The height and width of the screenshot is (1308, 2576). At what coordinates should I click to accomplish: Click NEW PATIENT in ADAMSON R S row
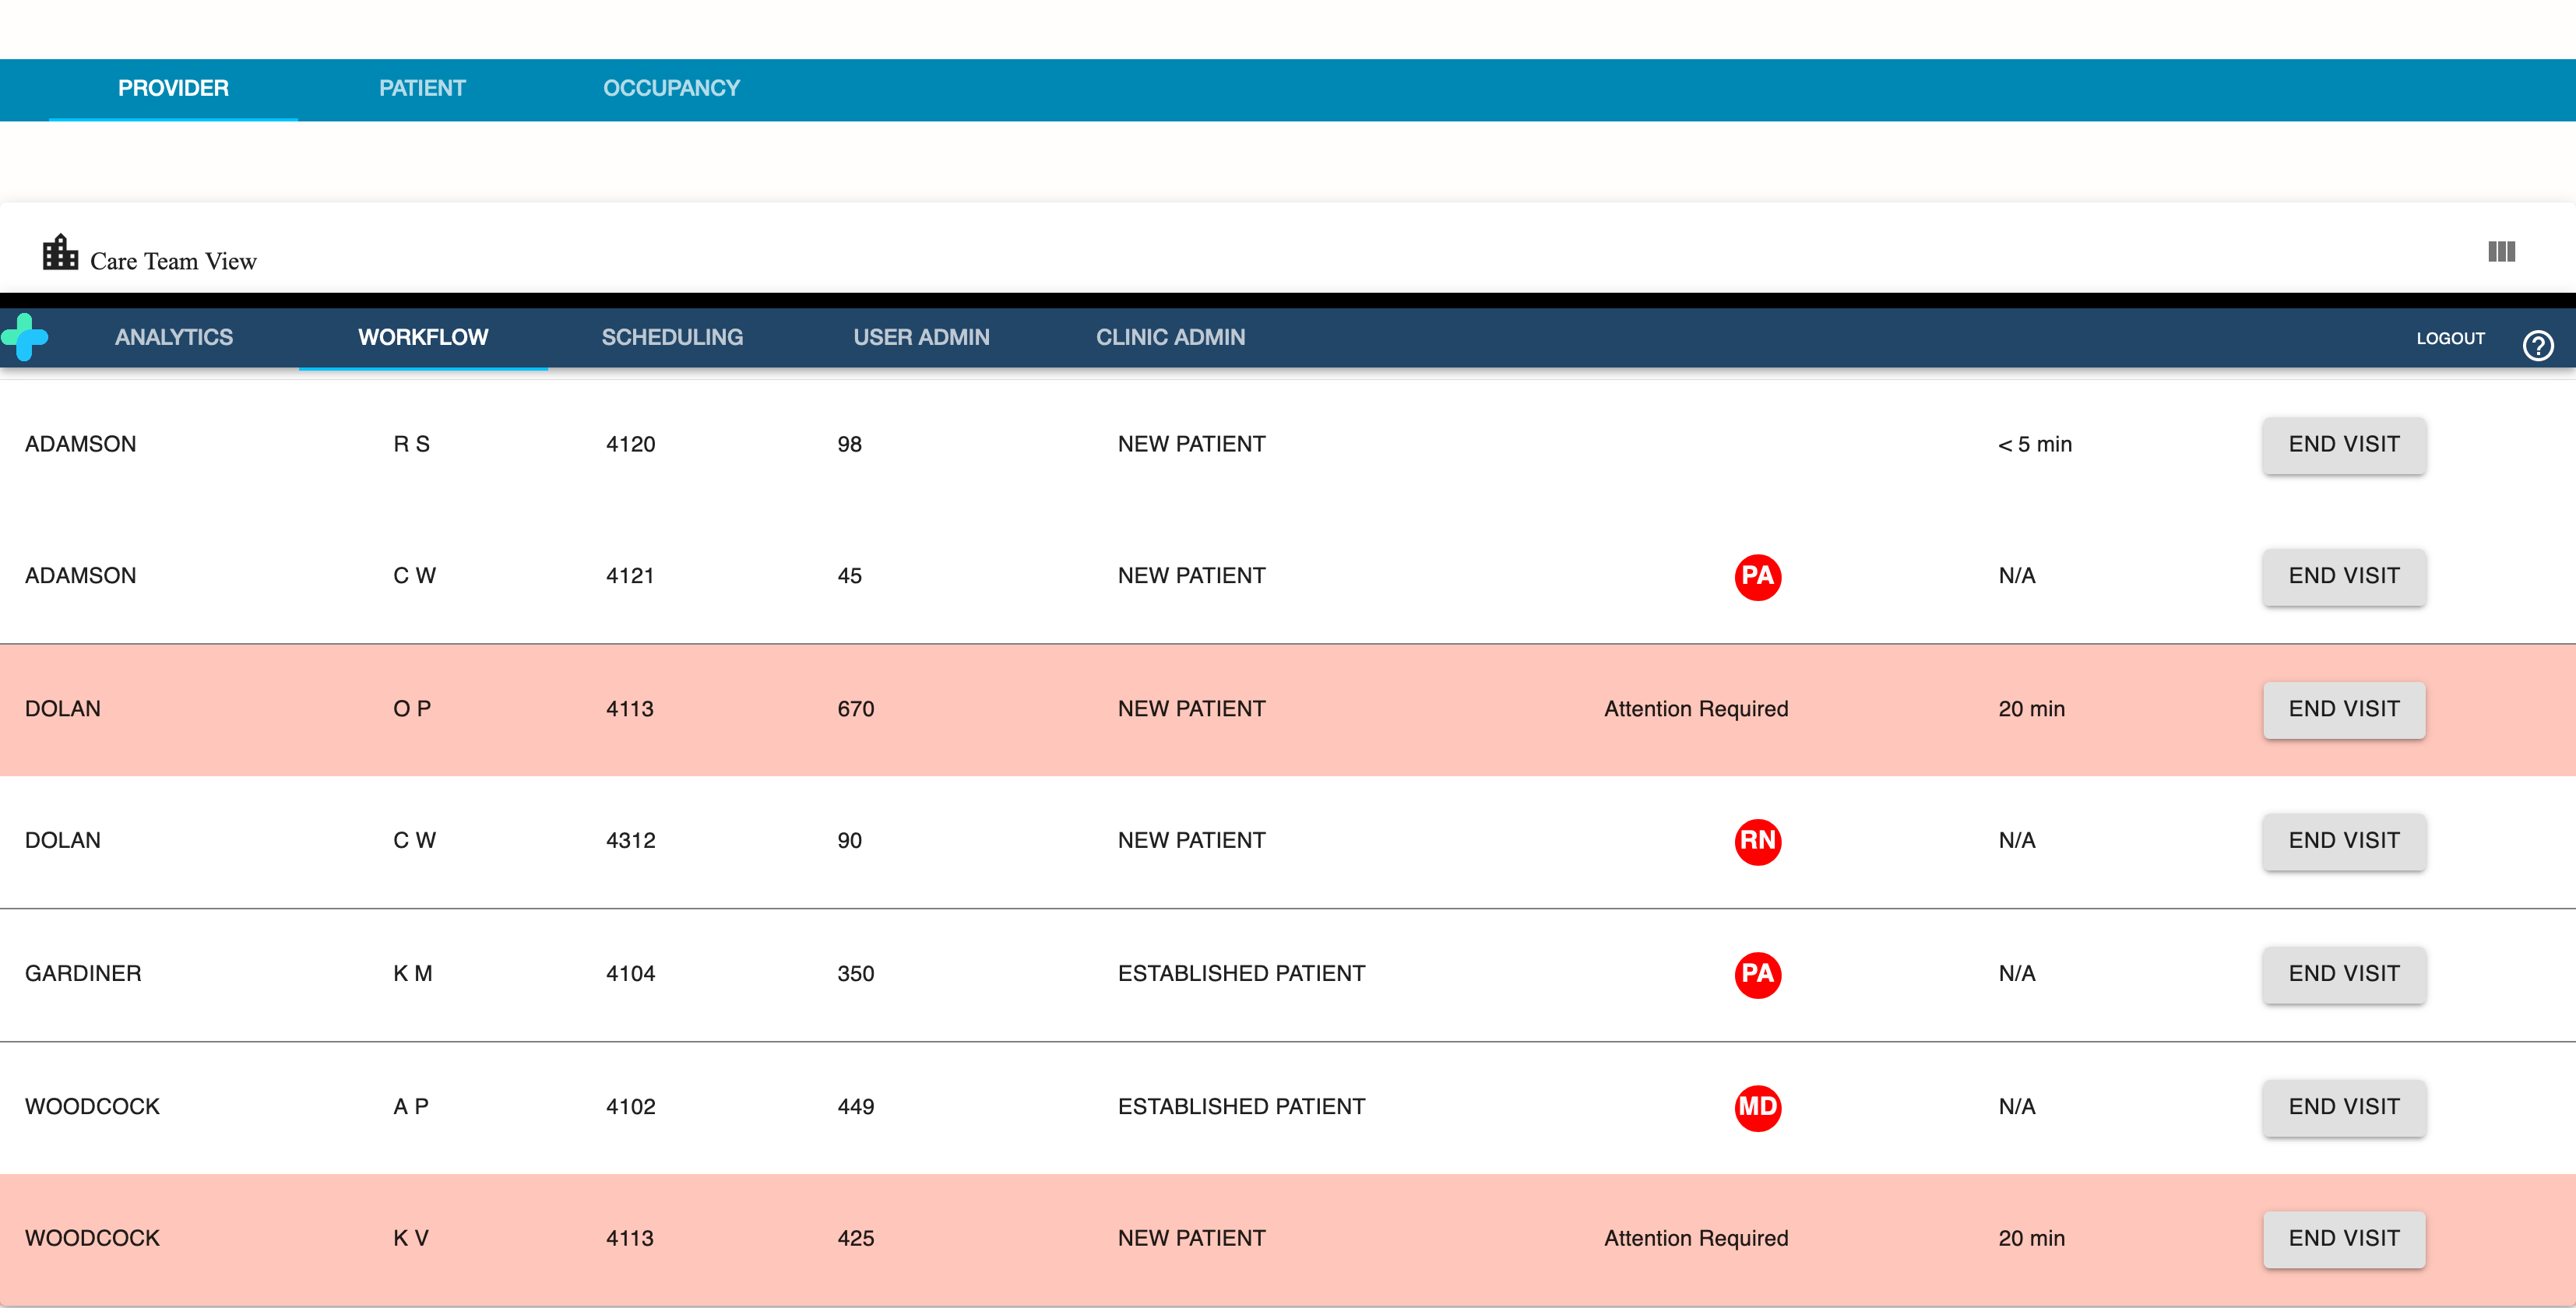pos(1191,445)
